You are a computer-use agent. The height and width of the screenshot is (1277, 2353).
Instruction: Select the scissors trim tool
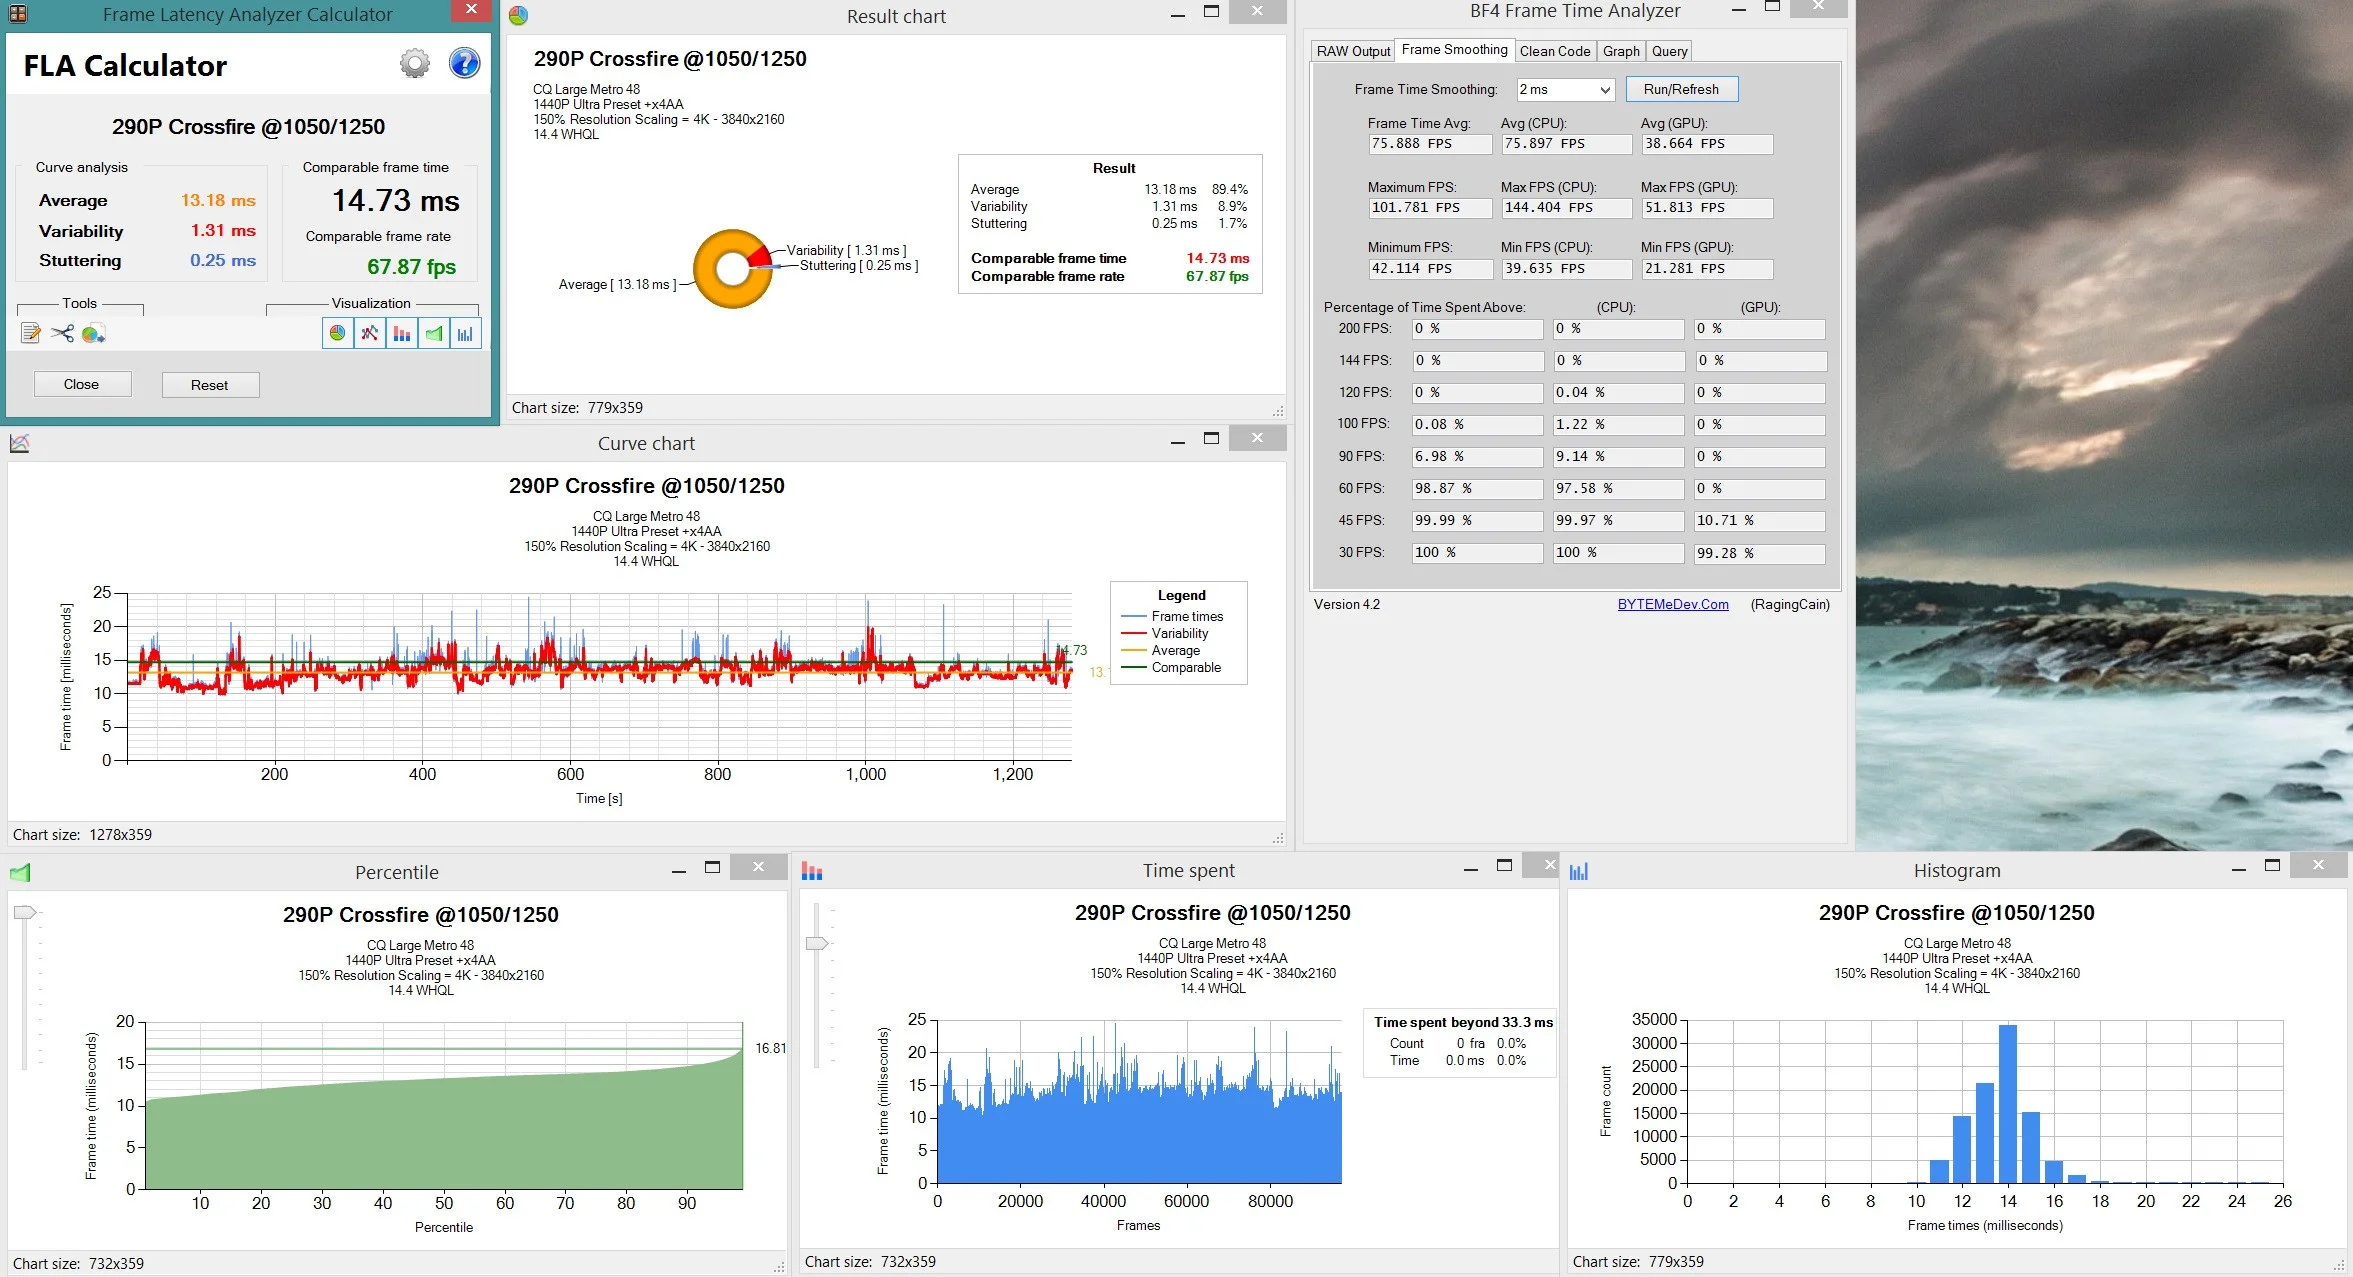coord(62,333)
